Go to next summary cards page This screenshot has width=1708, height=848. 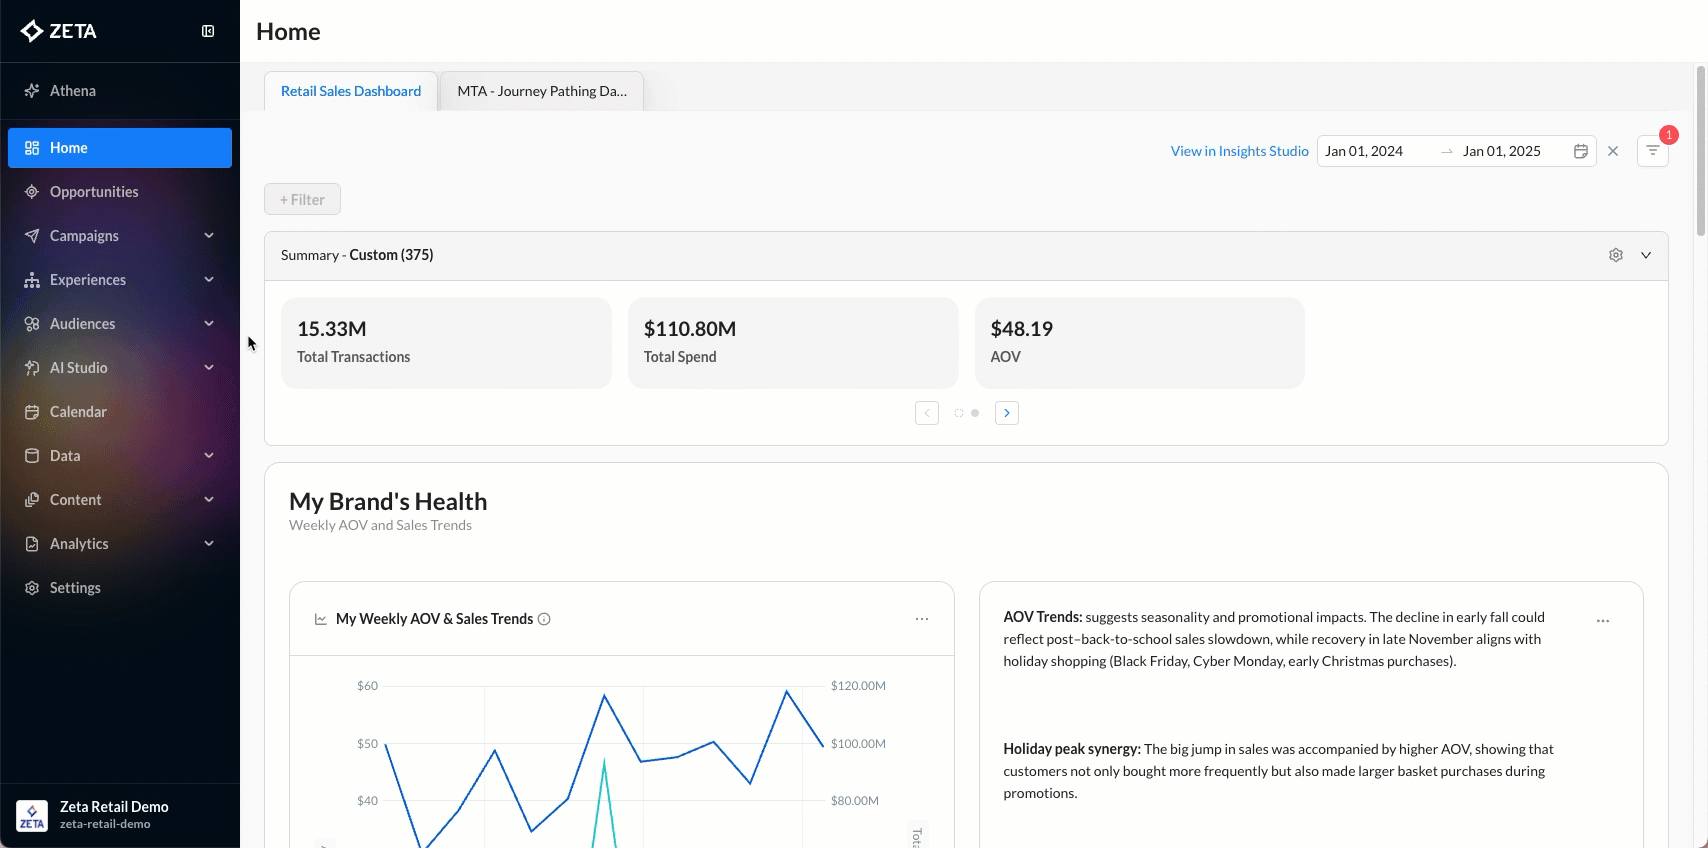[x=1007, y=413]
